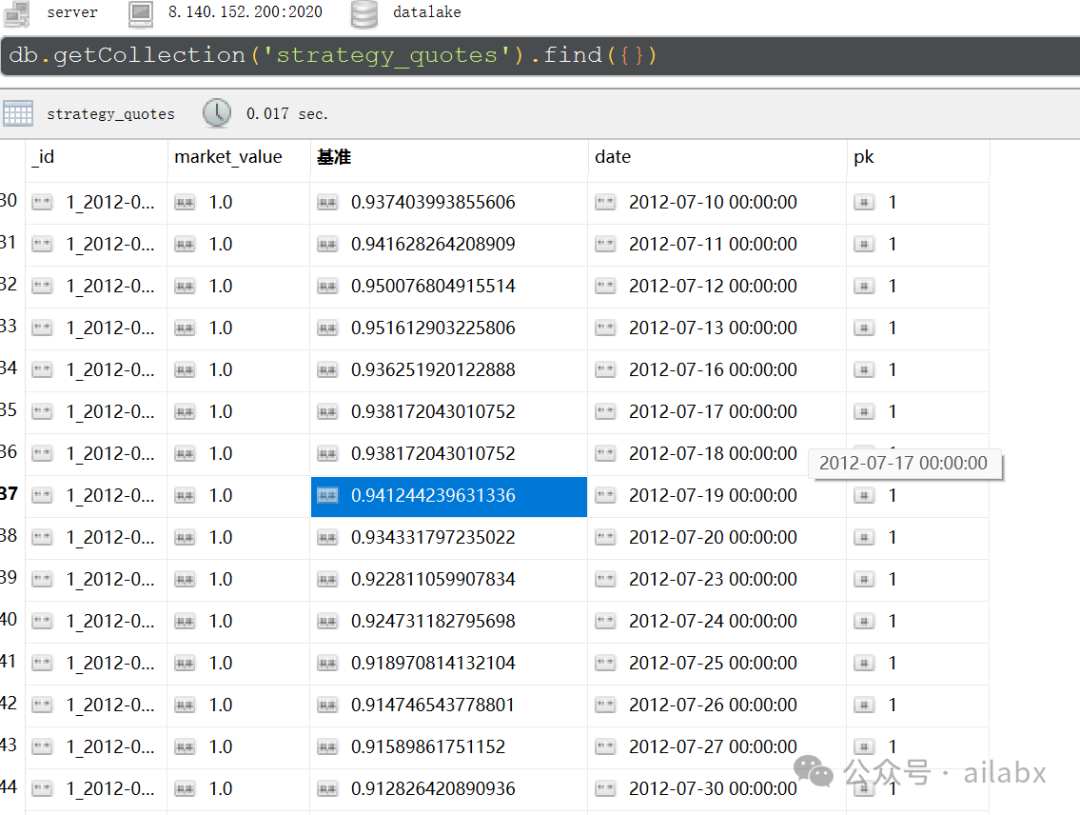Click the double type icon beside 0.91589861751152
The image size is (1080, 815).
click(x=327, y=747)
